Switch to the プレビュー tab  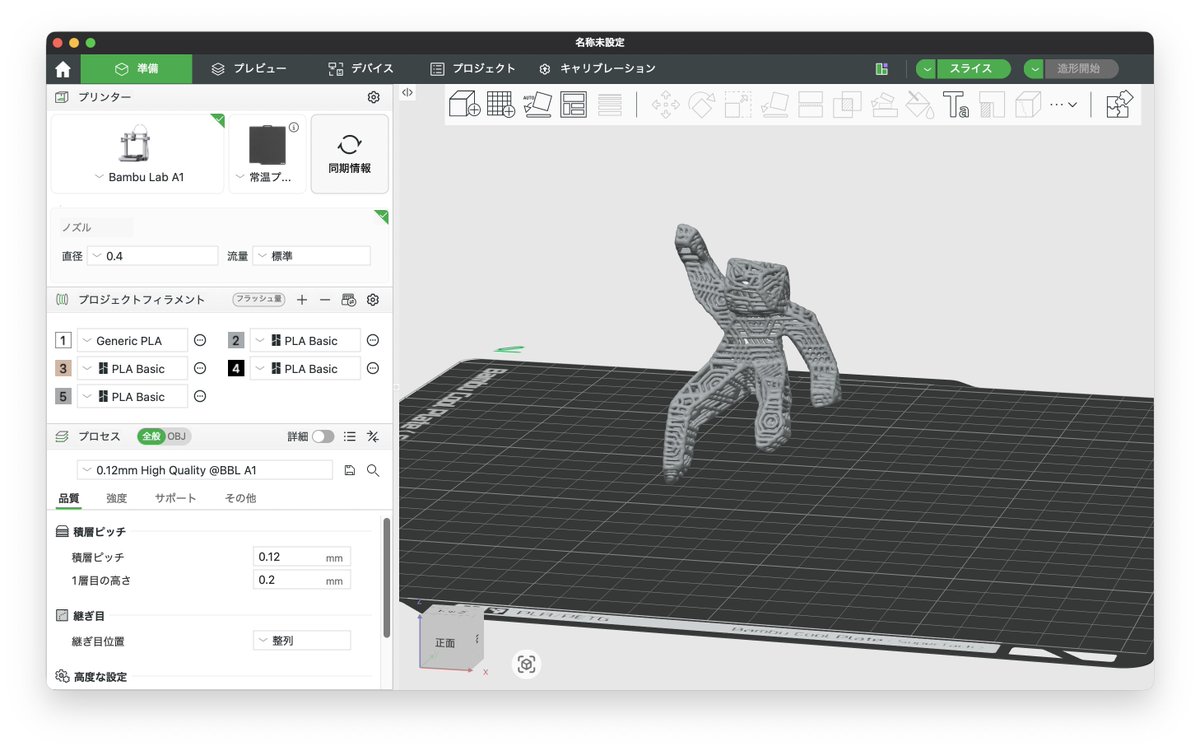249,69
